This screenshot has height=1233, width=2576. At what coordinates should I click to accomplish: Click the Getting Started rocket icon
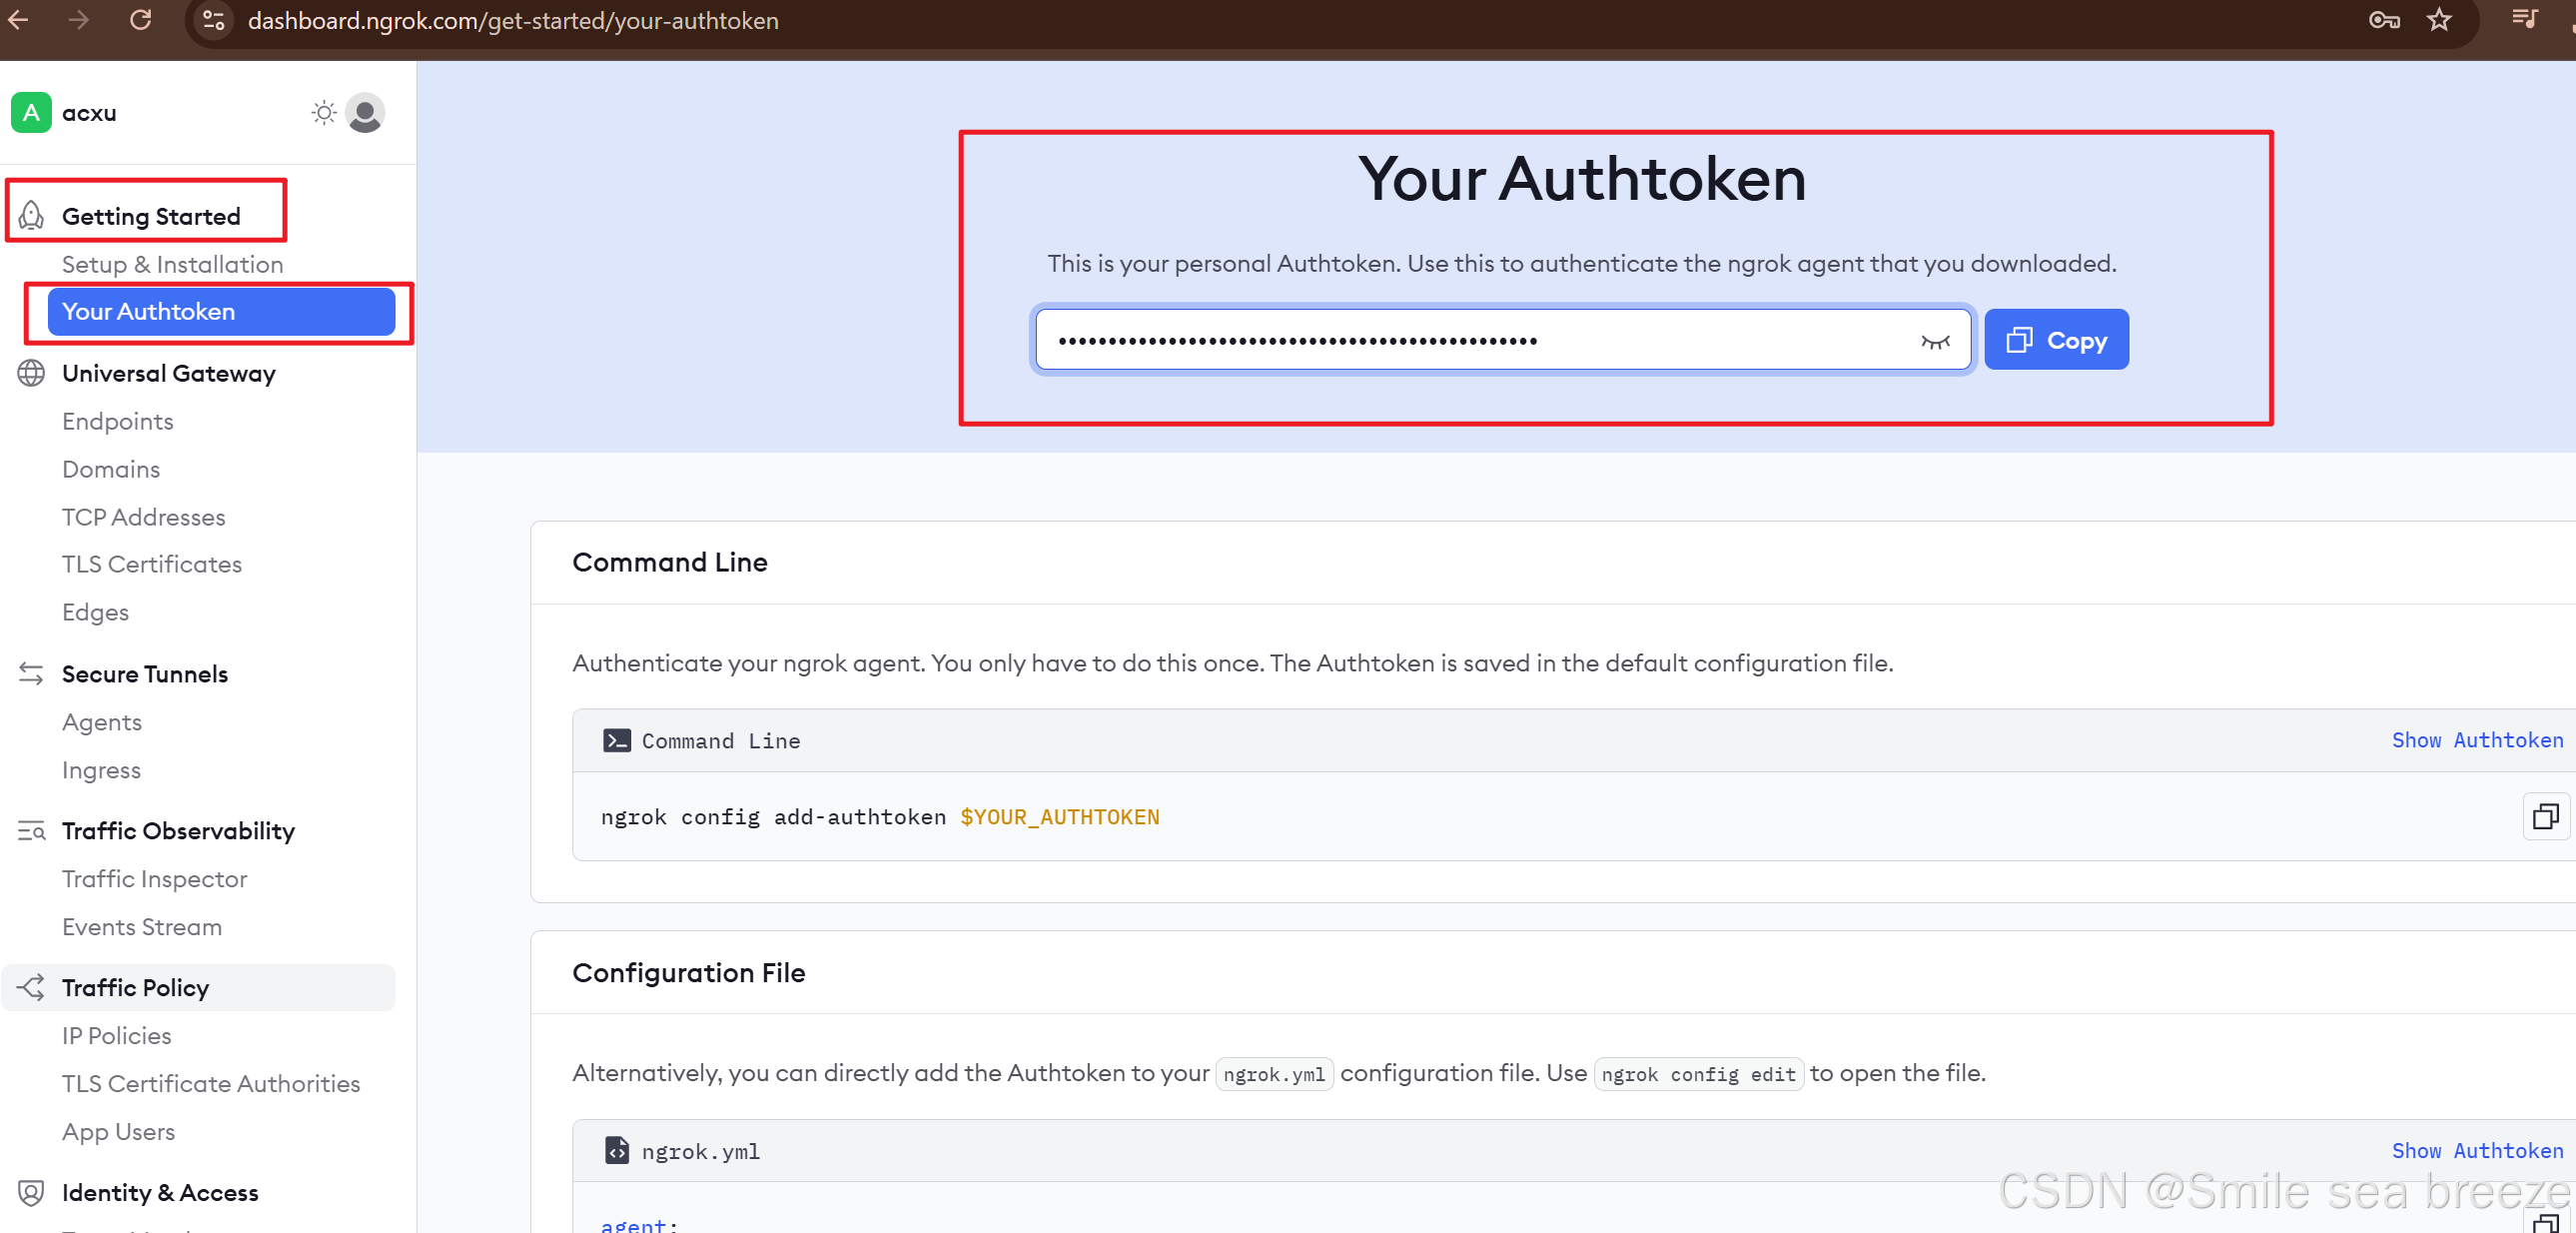click(30, 215)
